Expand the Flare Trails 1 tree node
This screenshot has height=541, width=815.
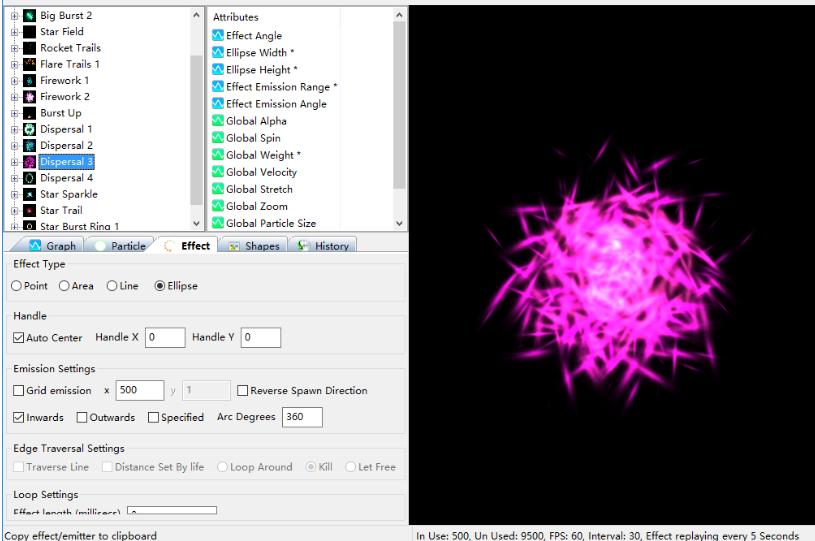(15, 64)
